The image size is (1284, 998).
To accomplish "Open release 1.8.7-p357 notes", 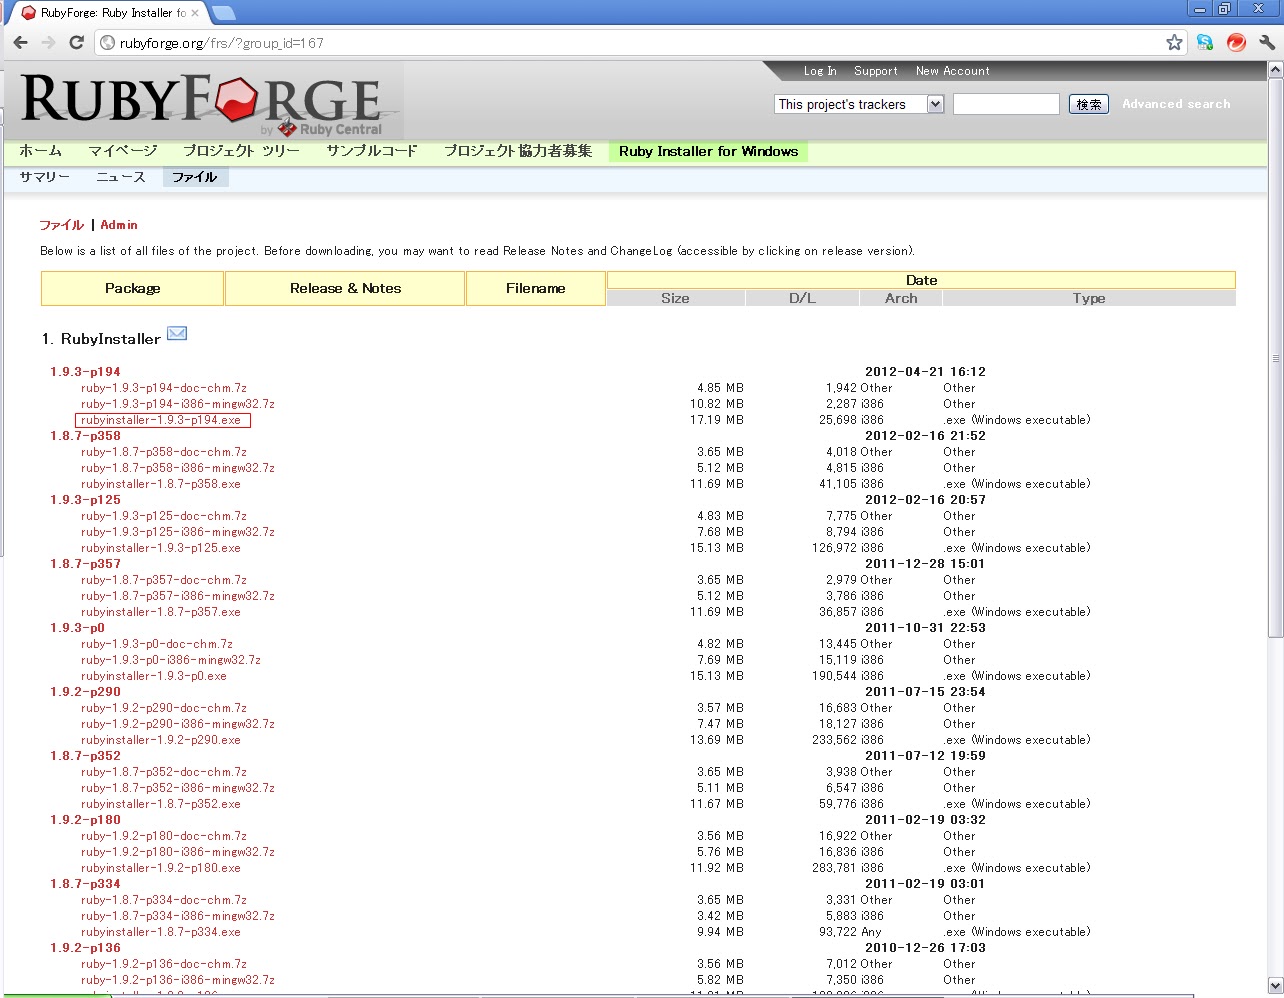I will (x=85, y=564).
